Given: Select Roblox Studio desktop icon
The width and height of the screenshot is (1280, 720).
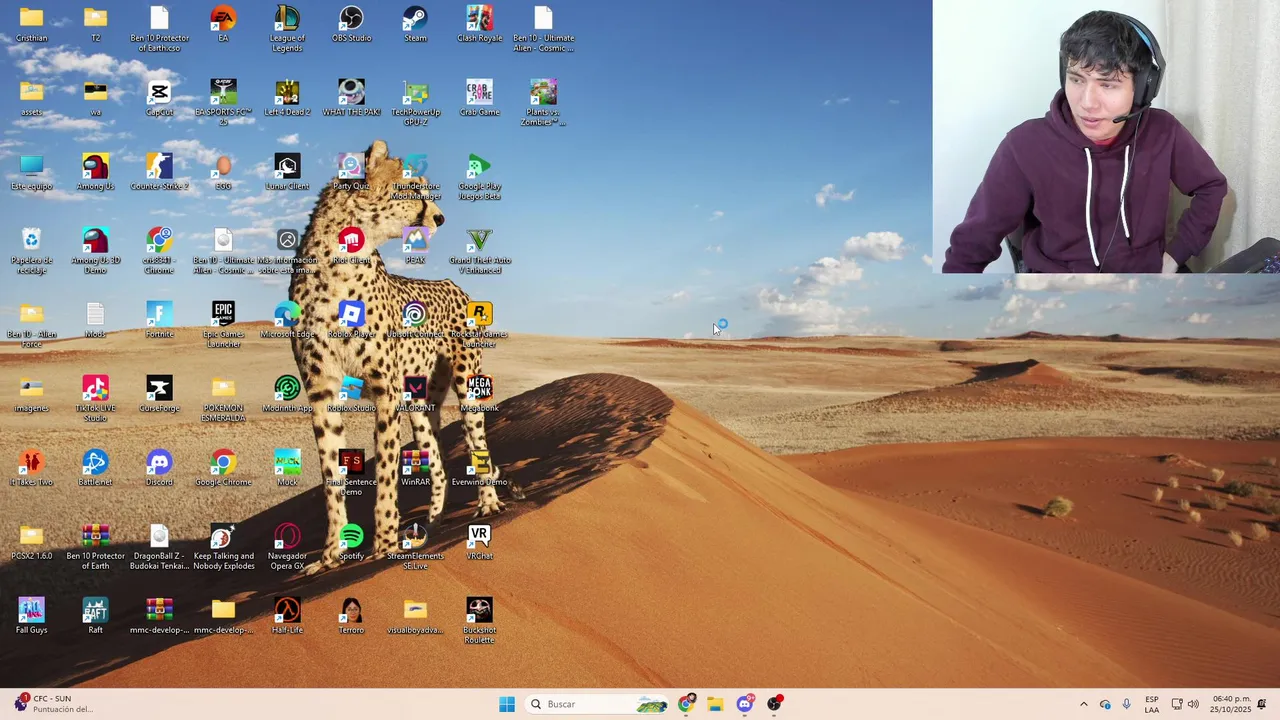Looking at the screenshot, I should [x=351, y=394].
